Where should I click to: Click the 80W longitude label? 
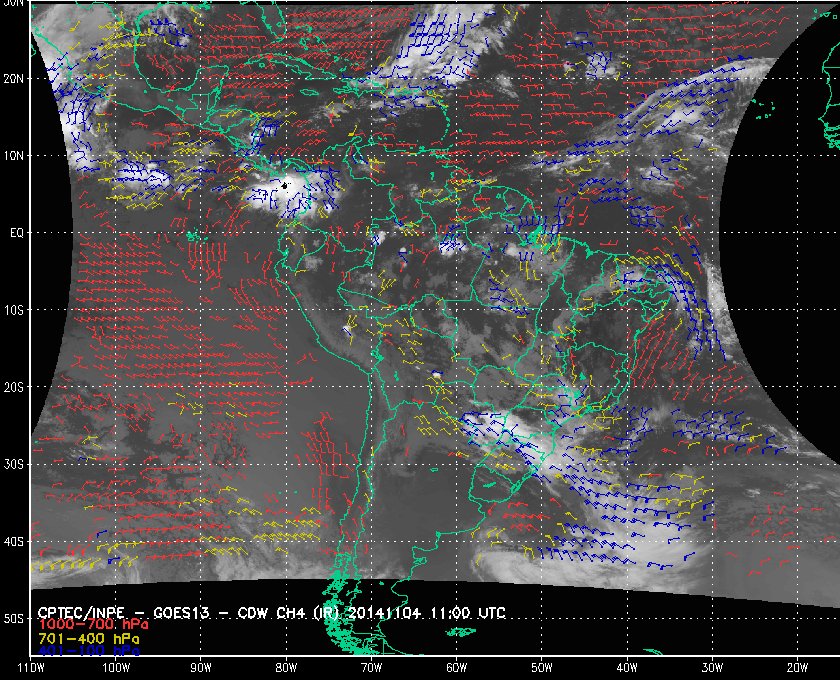(x=286, y=668)
